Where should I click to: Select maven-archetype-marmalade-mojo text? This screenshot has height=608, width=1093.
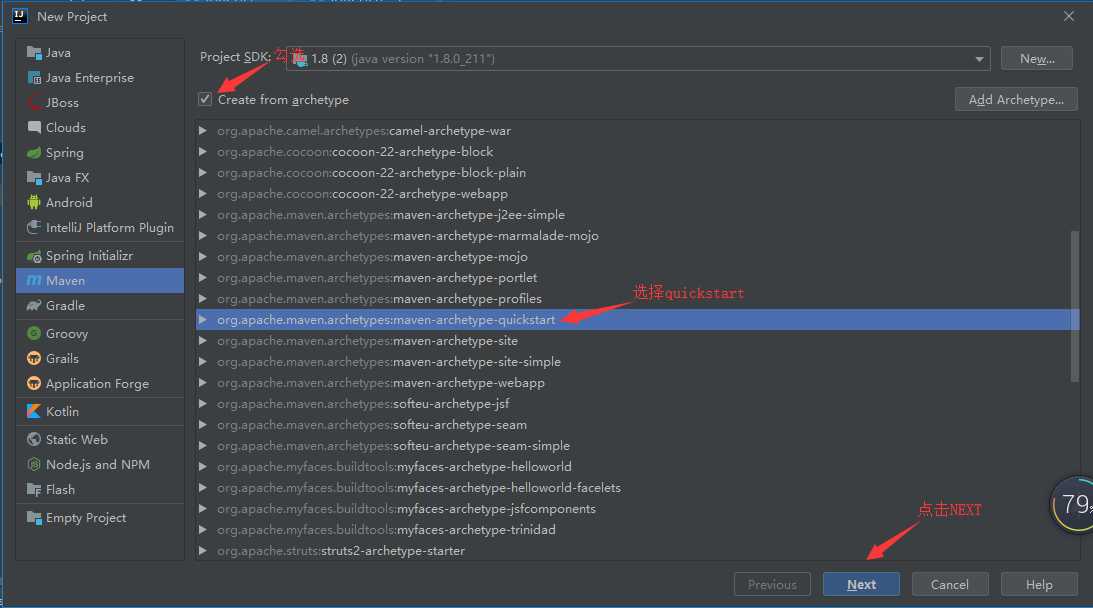(496, 236)
